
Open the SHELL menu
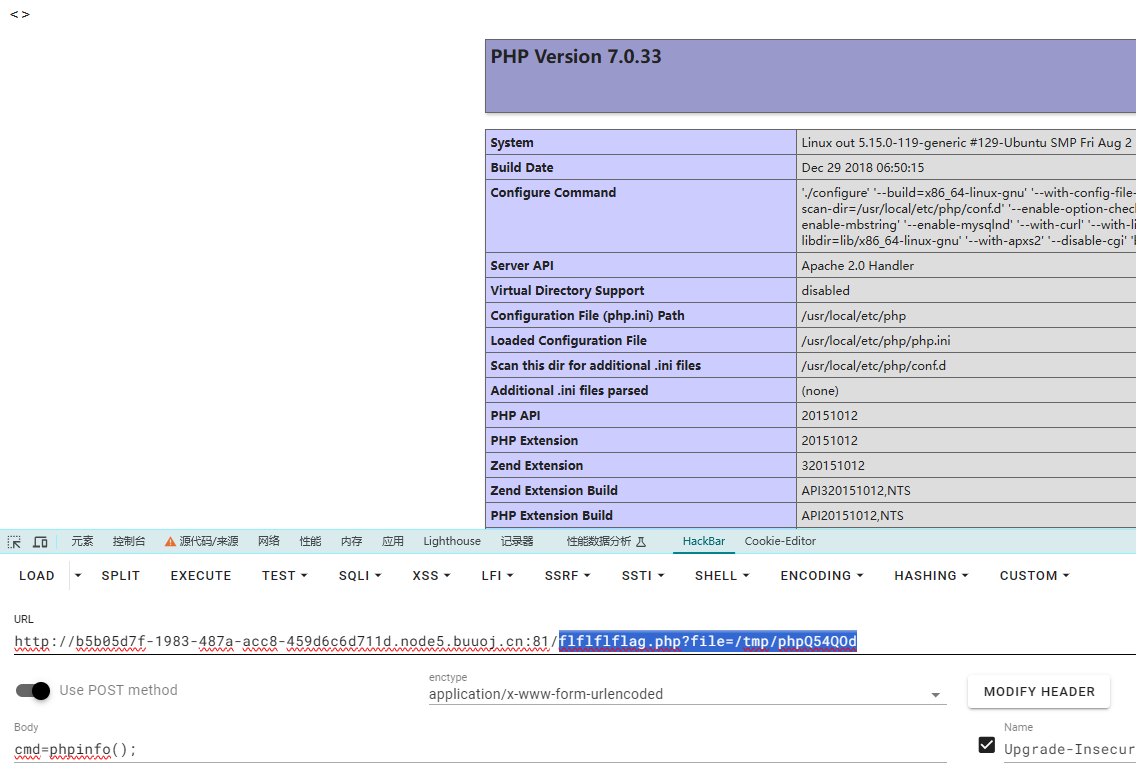(x=722, y=576)
